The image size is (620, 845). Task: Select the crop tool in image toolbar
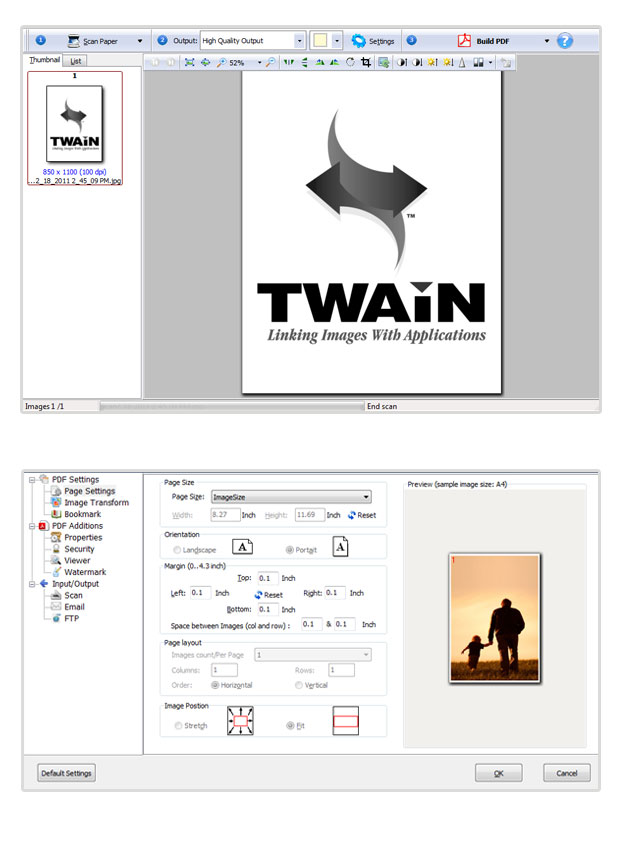[x=366, y=62]
